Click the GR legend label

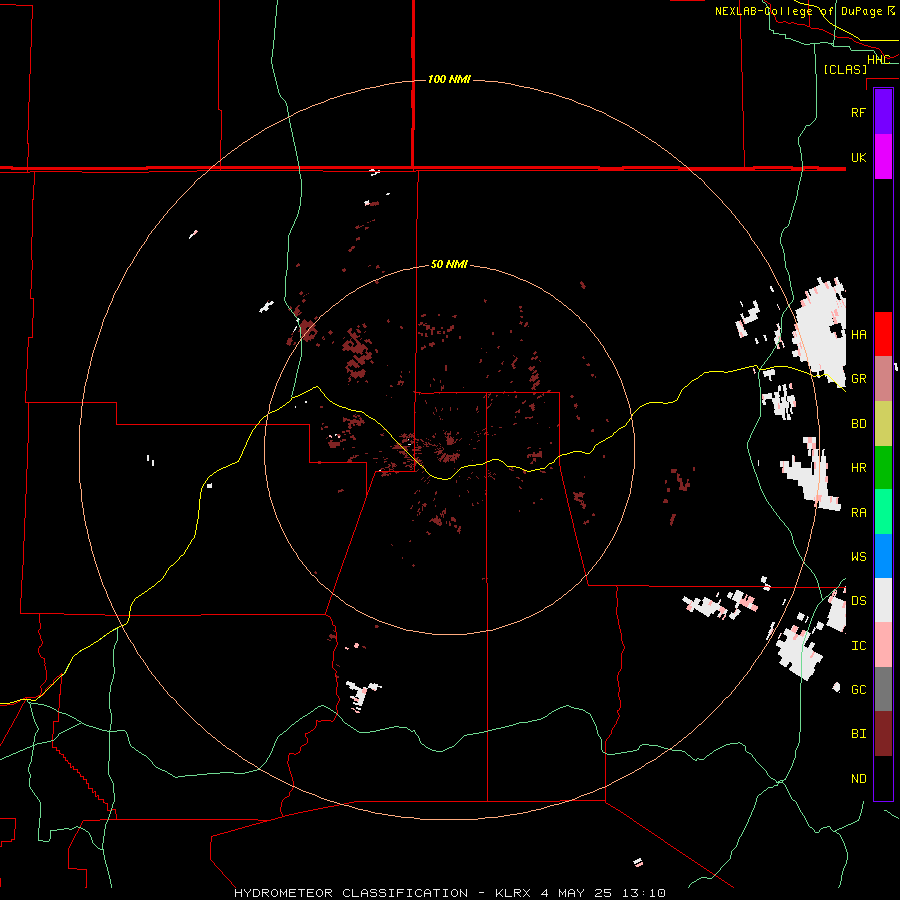(x=858, y=379)
